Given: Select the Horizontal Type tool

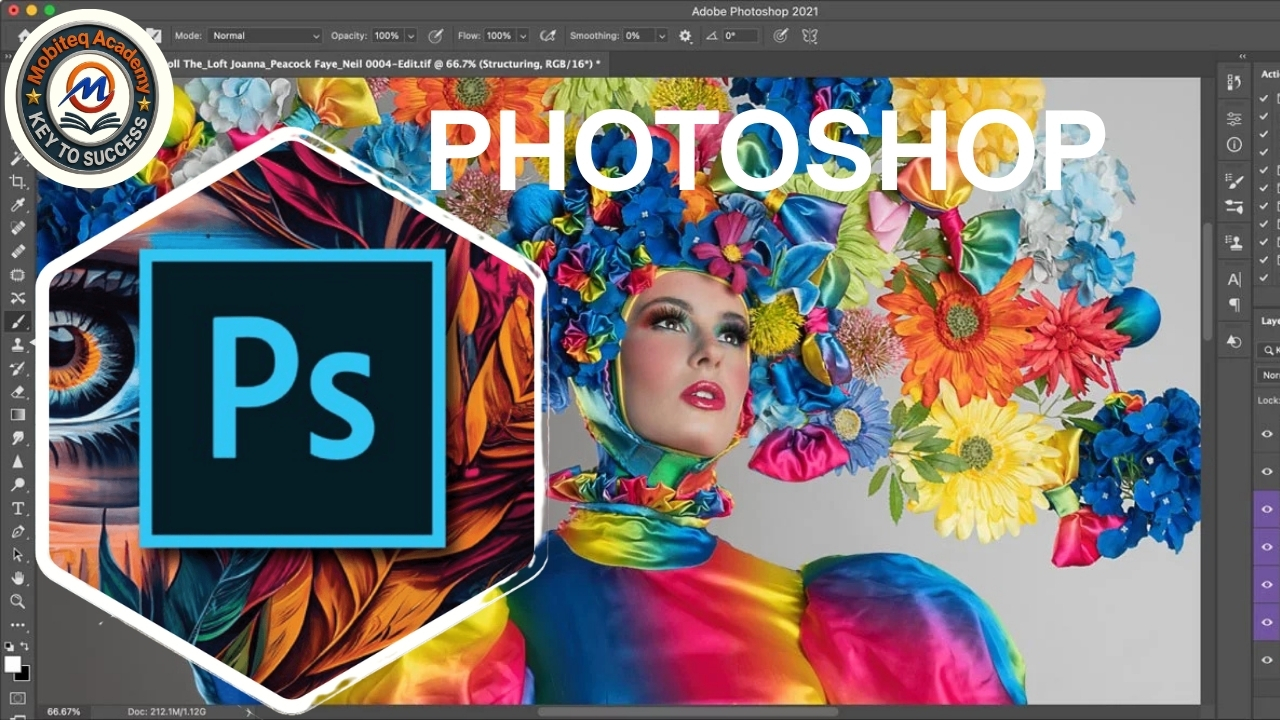Looking at the screenshot, I should pyautogui.click(x=17, y=508).
